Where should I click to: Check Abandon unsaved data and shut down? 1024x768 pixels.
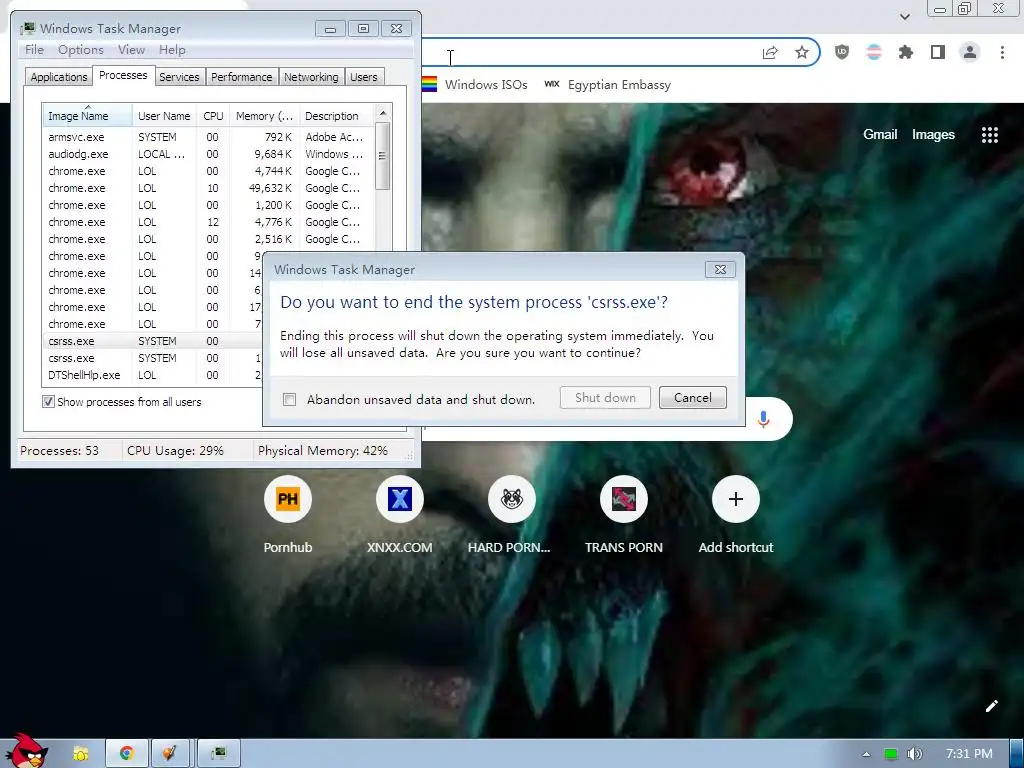coord(289,400)
